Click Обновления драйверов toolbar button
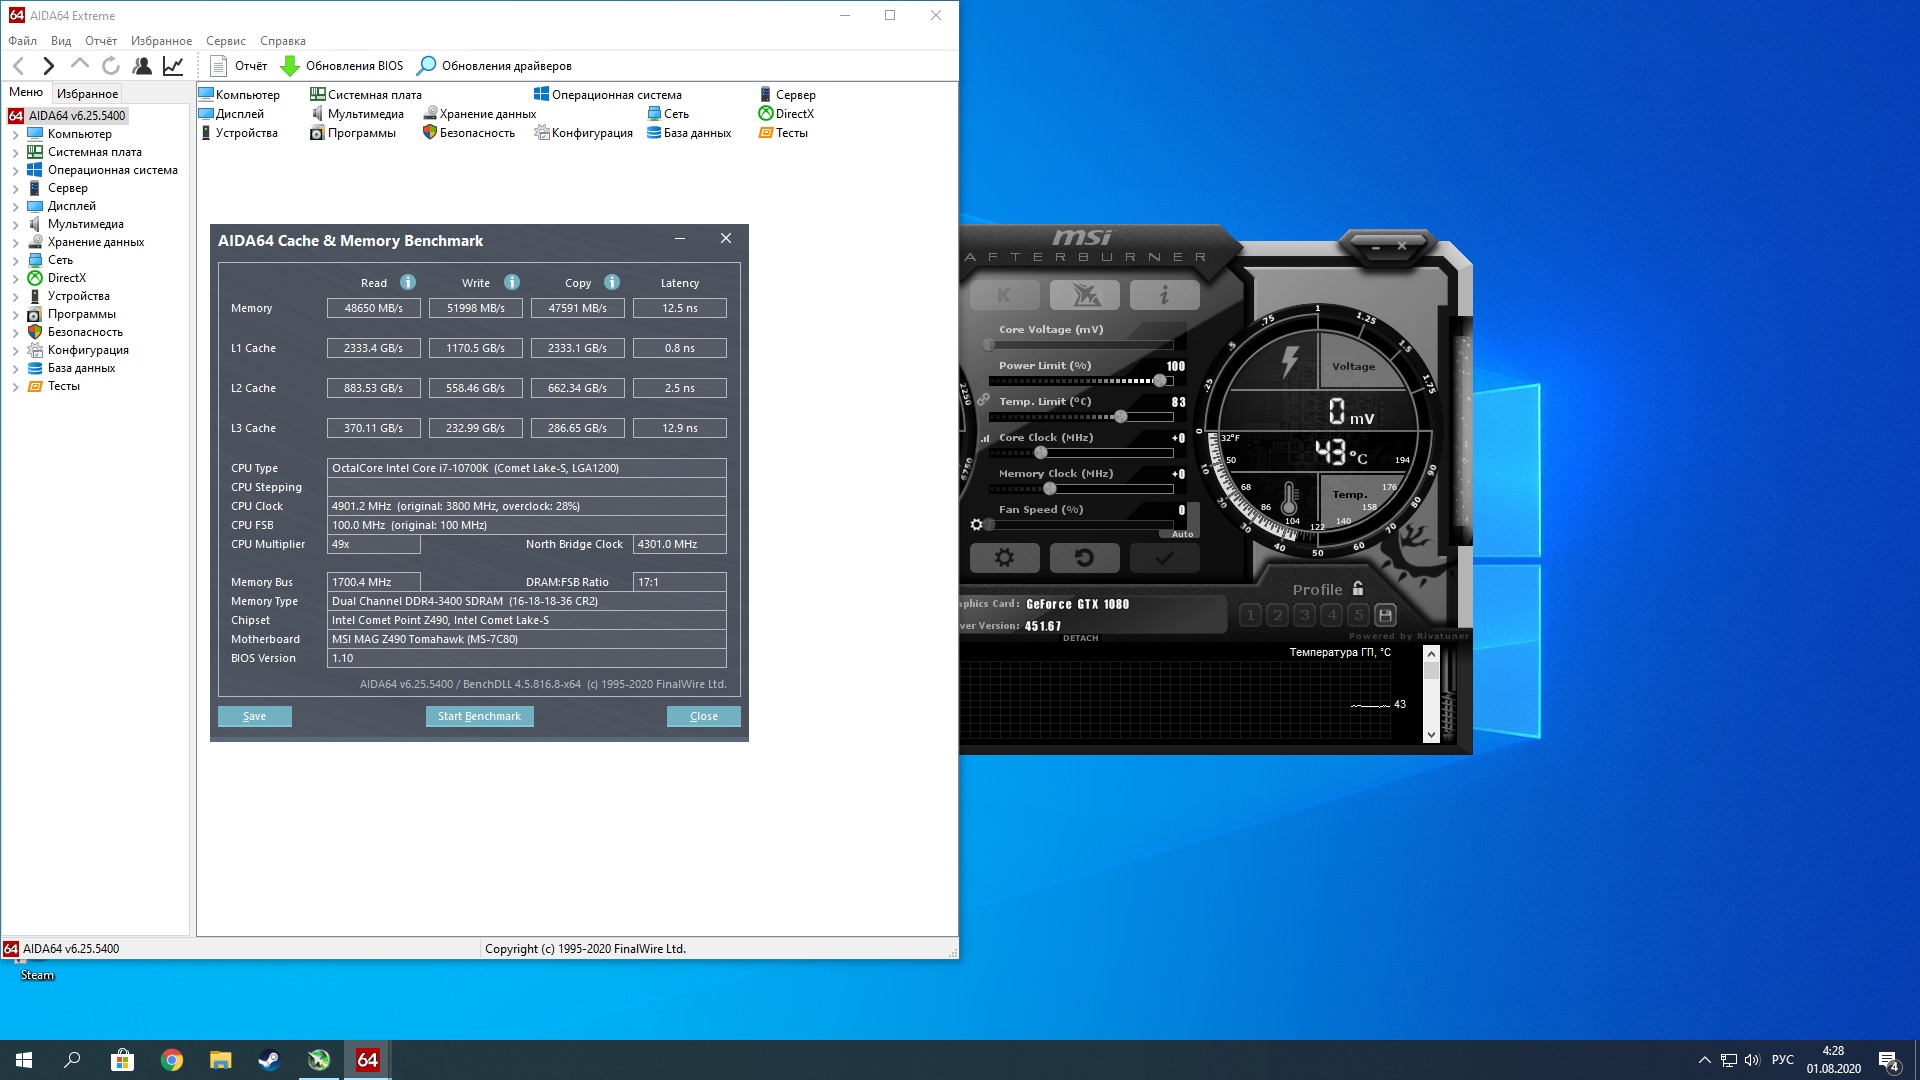The height and width of the screenshot is (1080, 1920). (495, 66)
